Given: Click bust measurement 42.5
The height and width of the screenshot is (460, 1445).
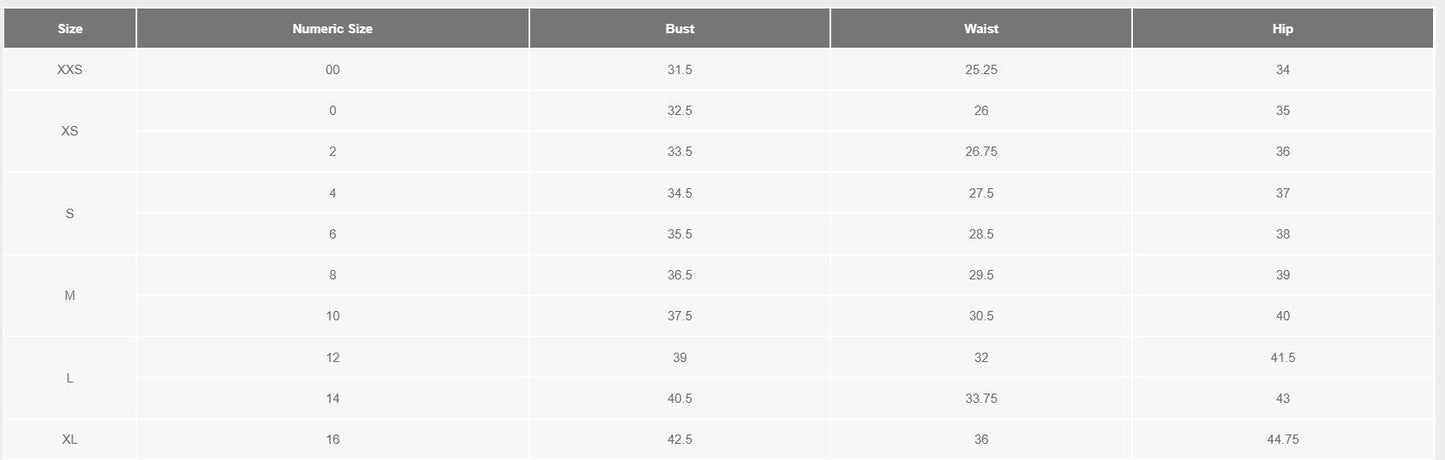Looking at the screenshot, I should point(680,439).
